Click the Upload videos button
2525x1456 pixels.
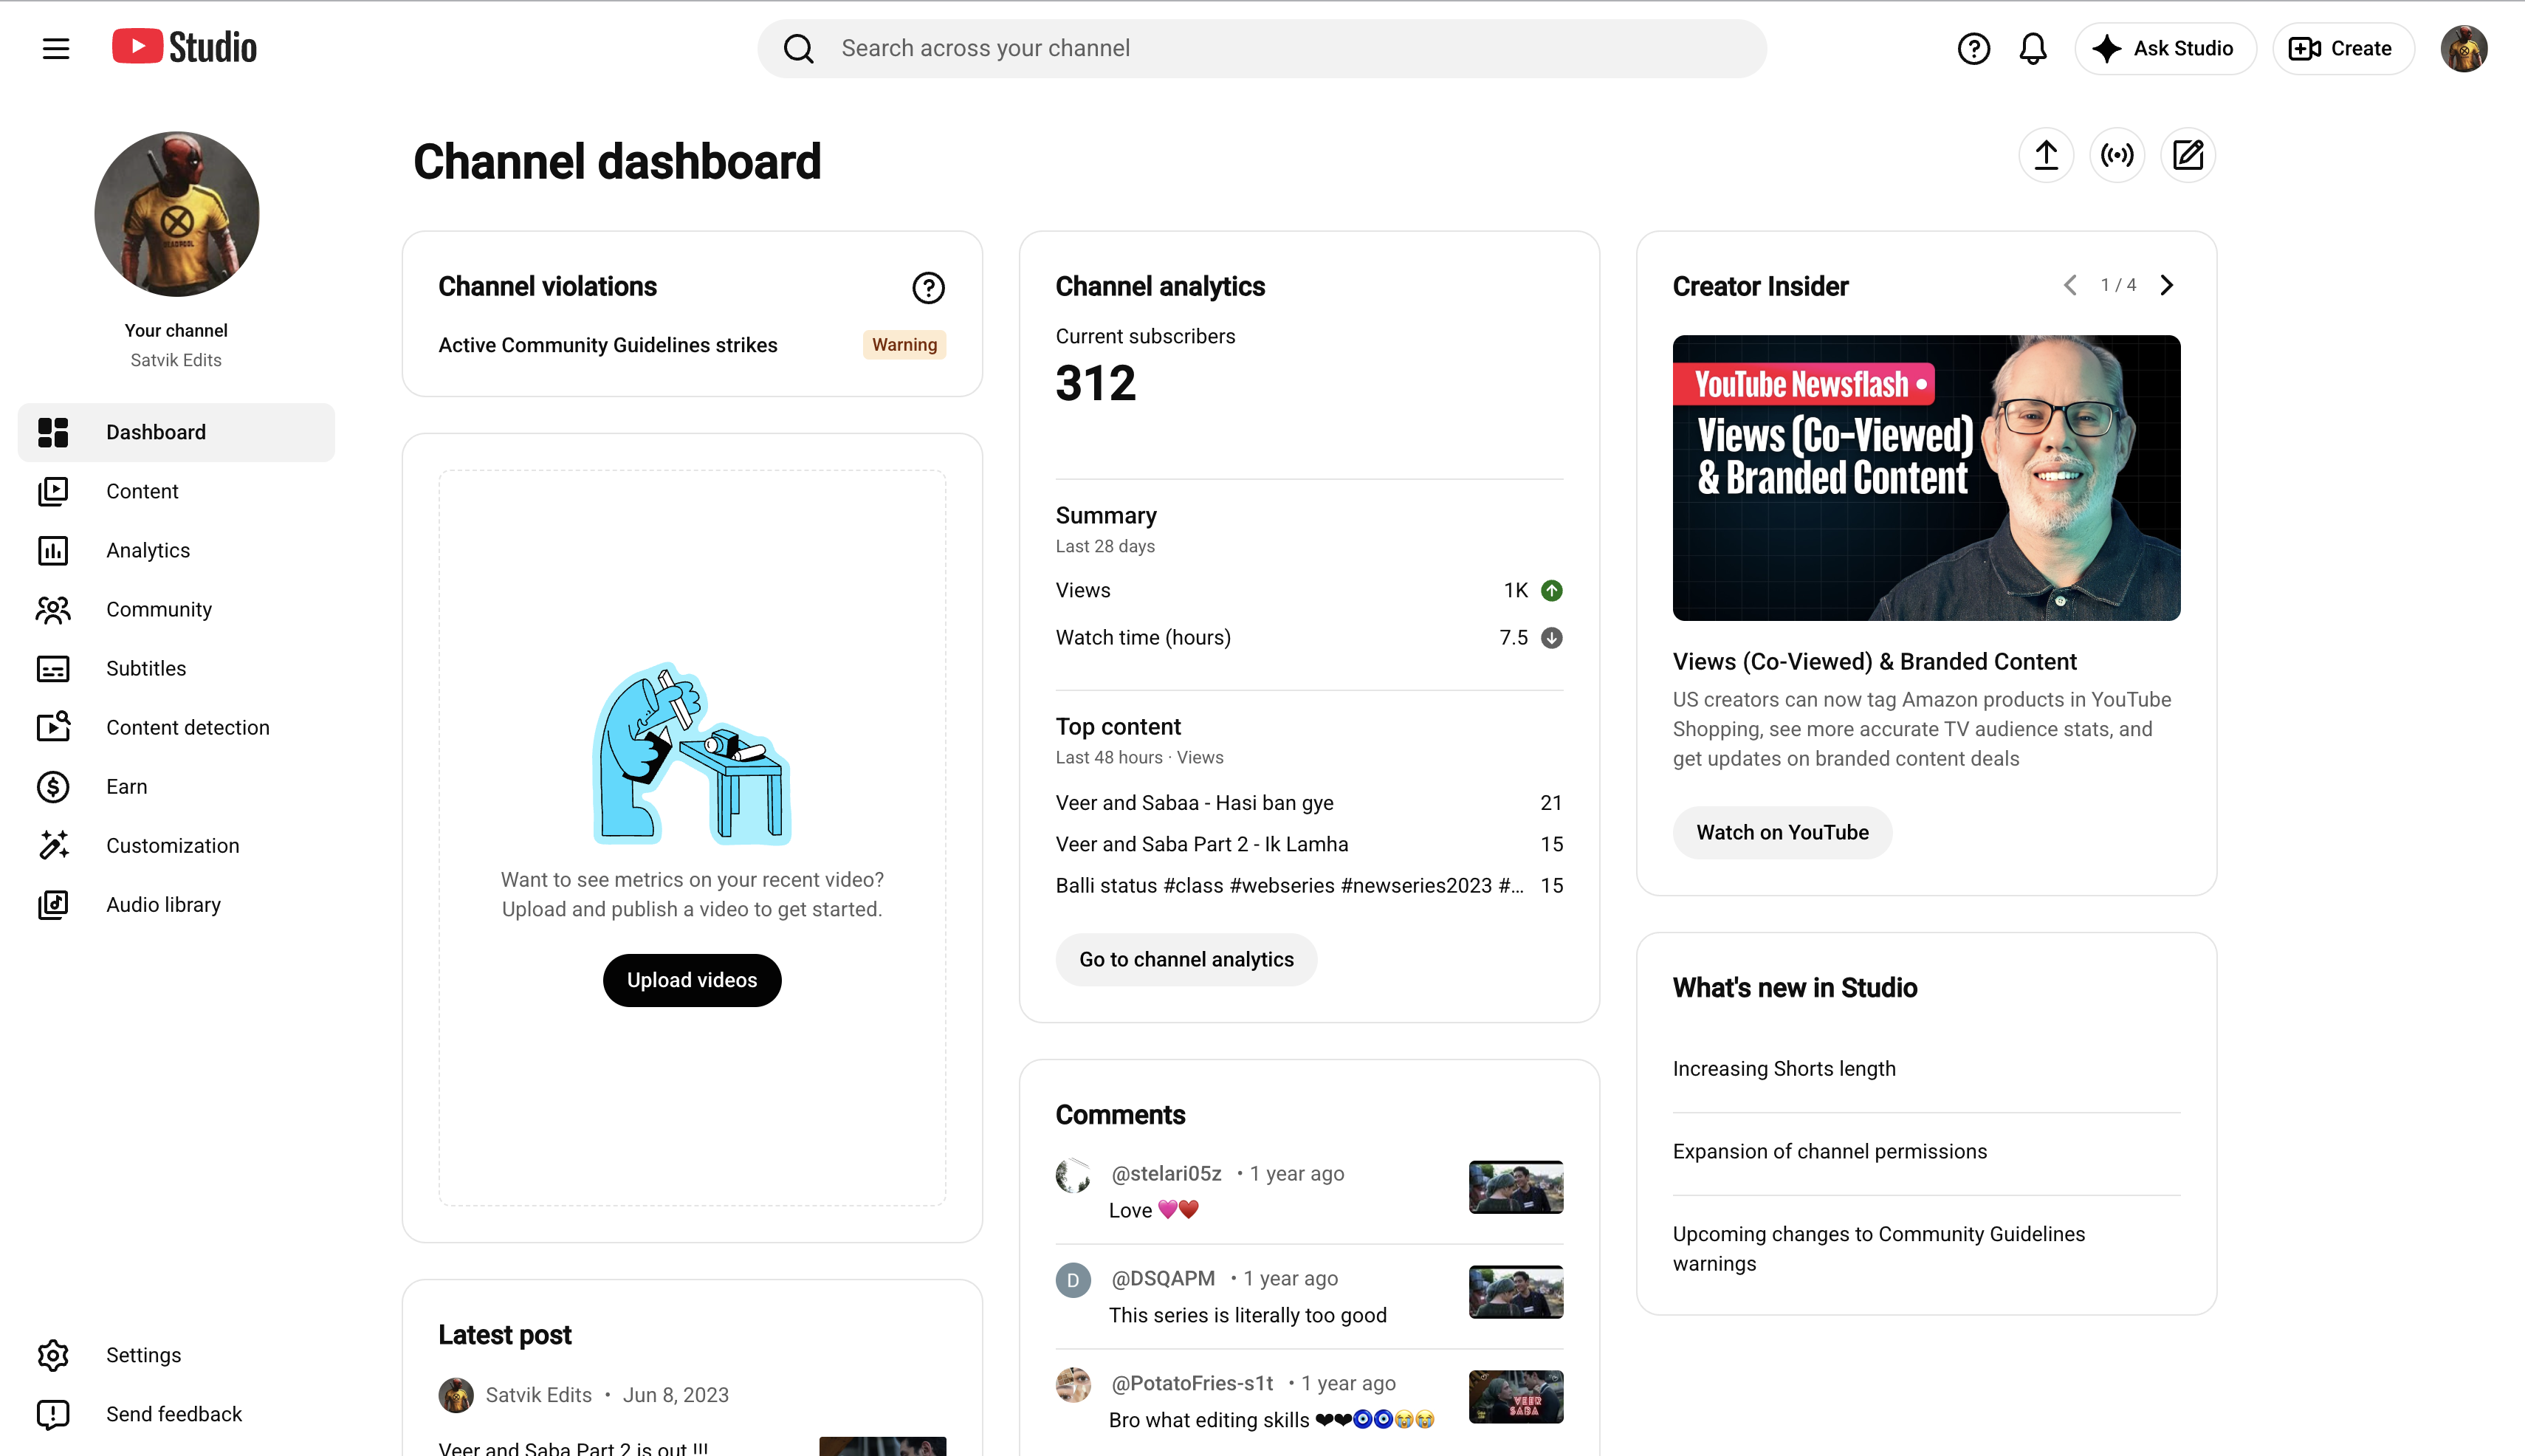[x=692, y=980]
